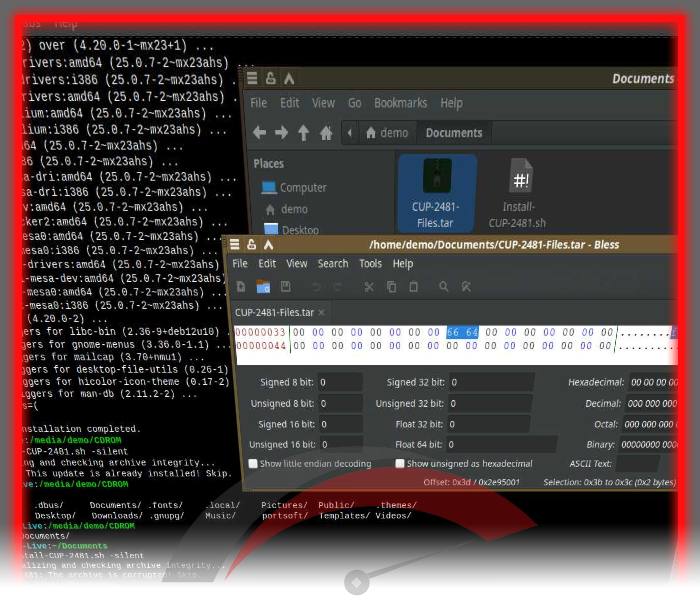Open file manager Edit menu
This screenshot has width=700, height=600.
click(290, 103)
